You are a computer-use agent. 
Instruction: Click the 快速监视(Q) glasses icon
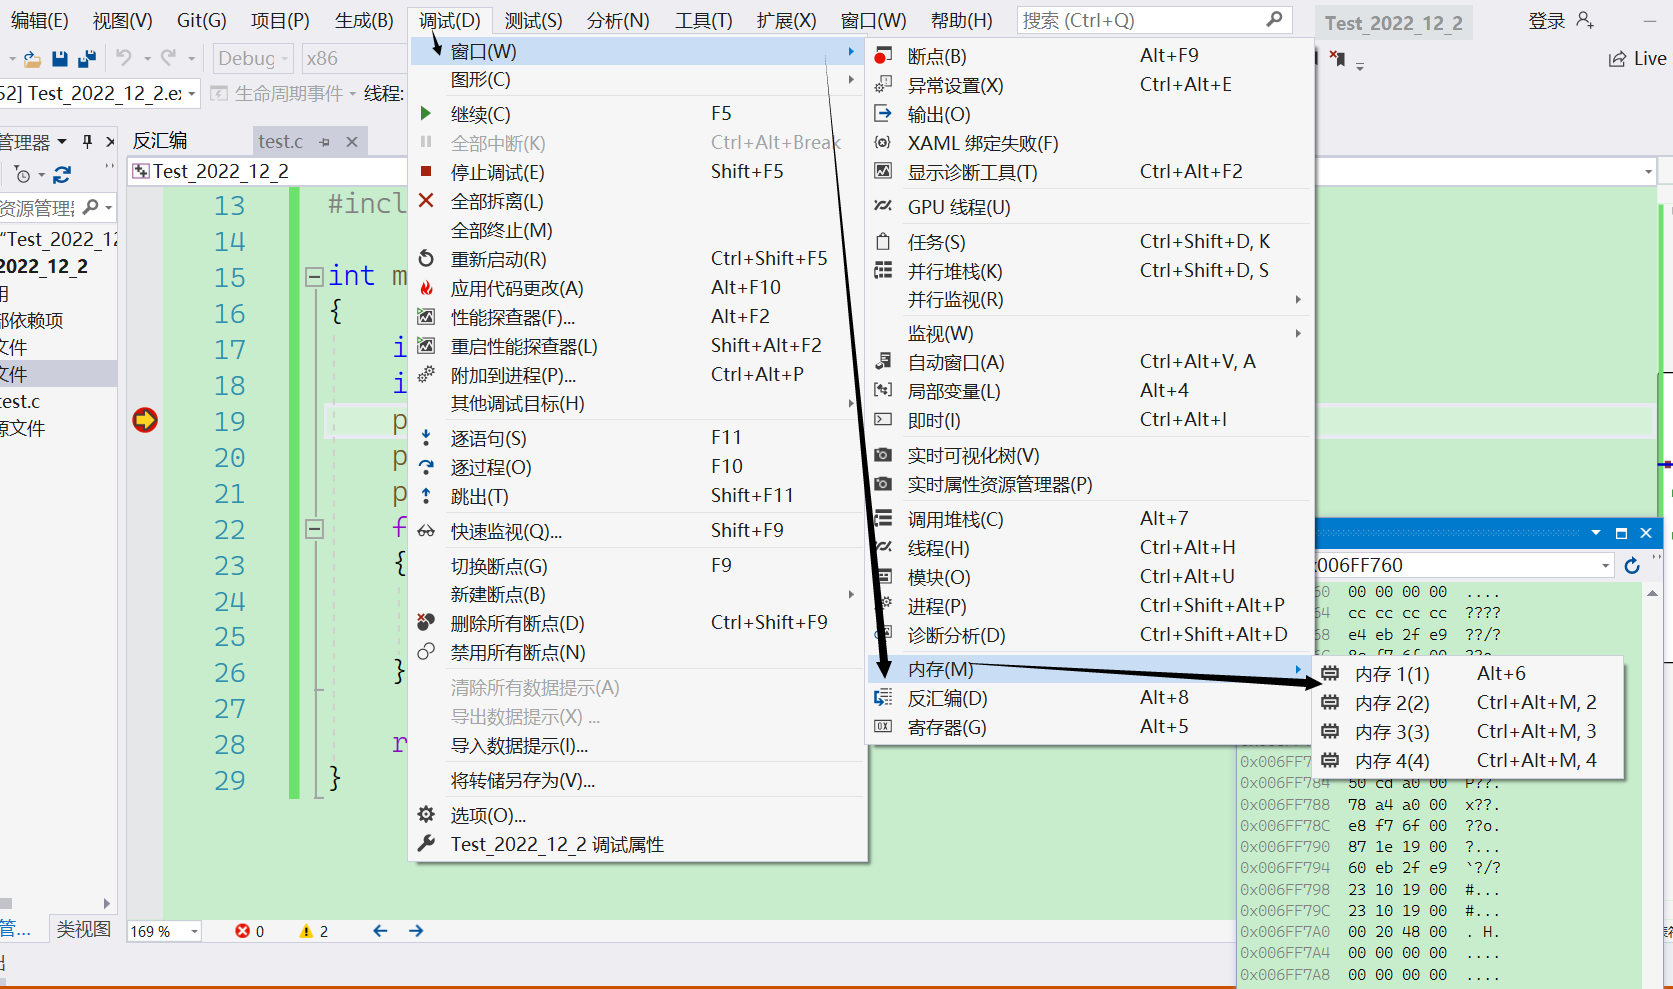pyautogui.click(x=426, y=531)
